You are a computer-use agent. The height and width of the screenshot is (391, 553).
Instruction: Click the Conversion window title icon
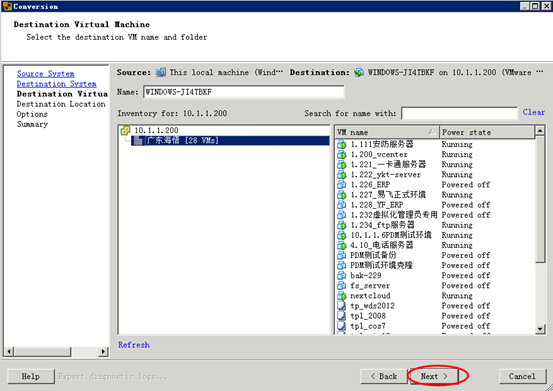pyautogui.click(x=7, y=6)
